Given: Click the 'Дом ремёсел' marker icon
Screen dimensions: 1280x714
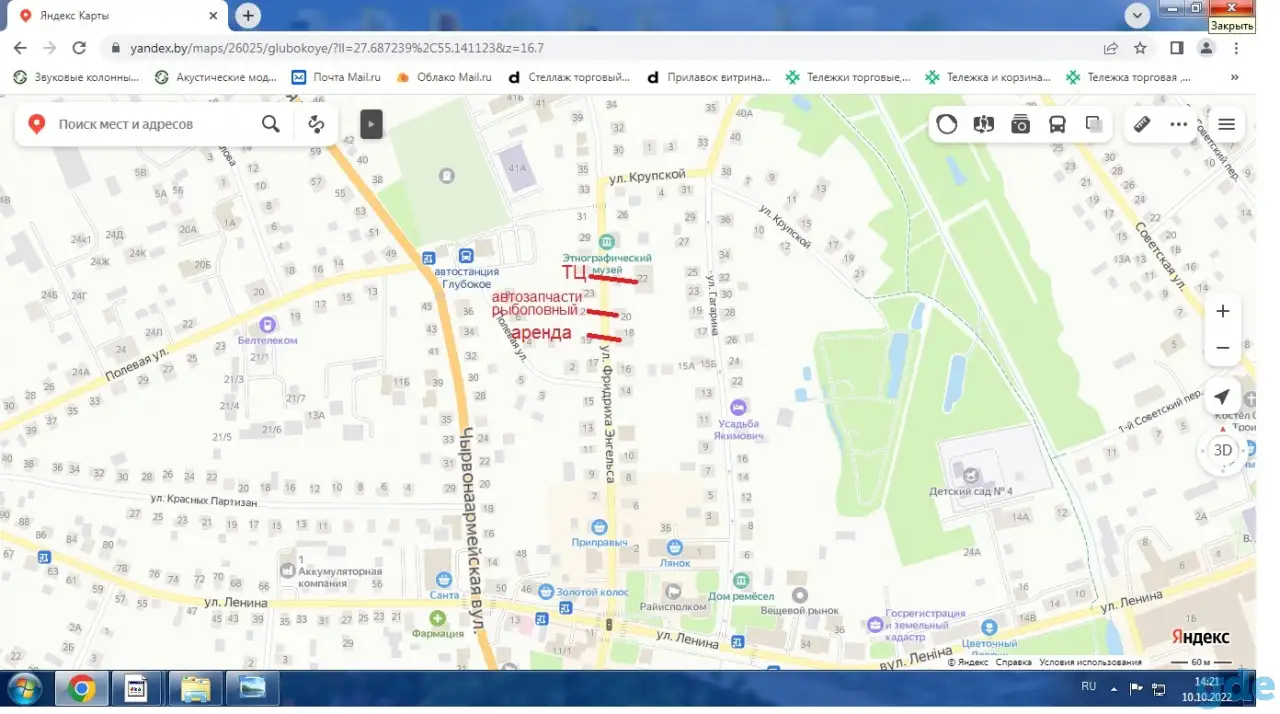Looking at the screenshot, I should point(741,580).
